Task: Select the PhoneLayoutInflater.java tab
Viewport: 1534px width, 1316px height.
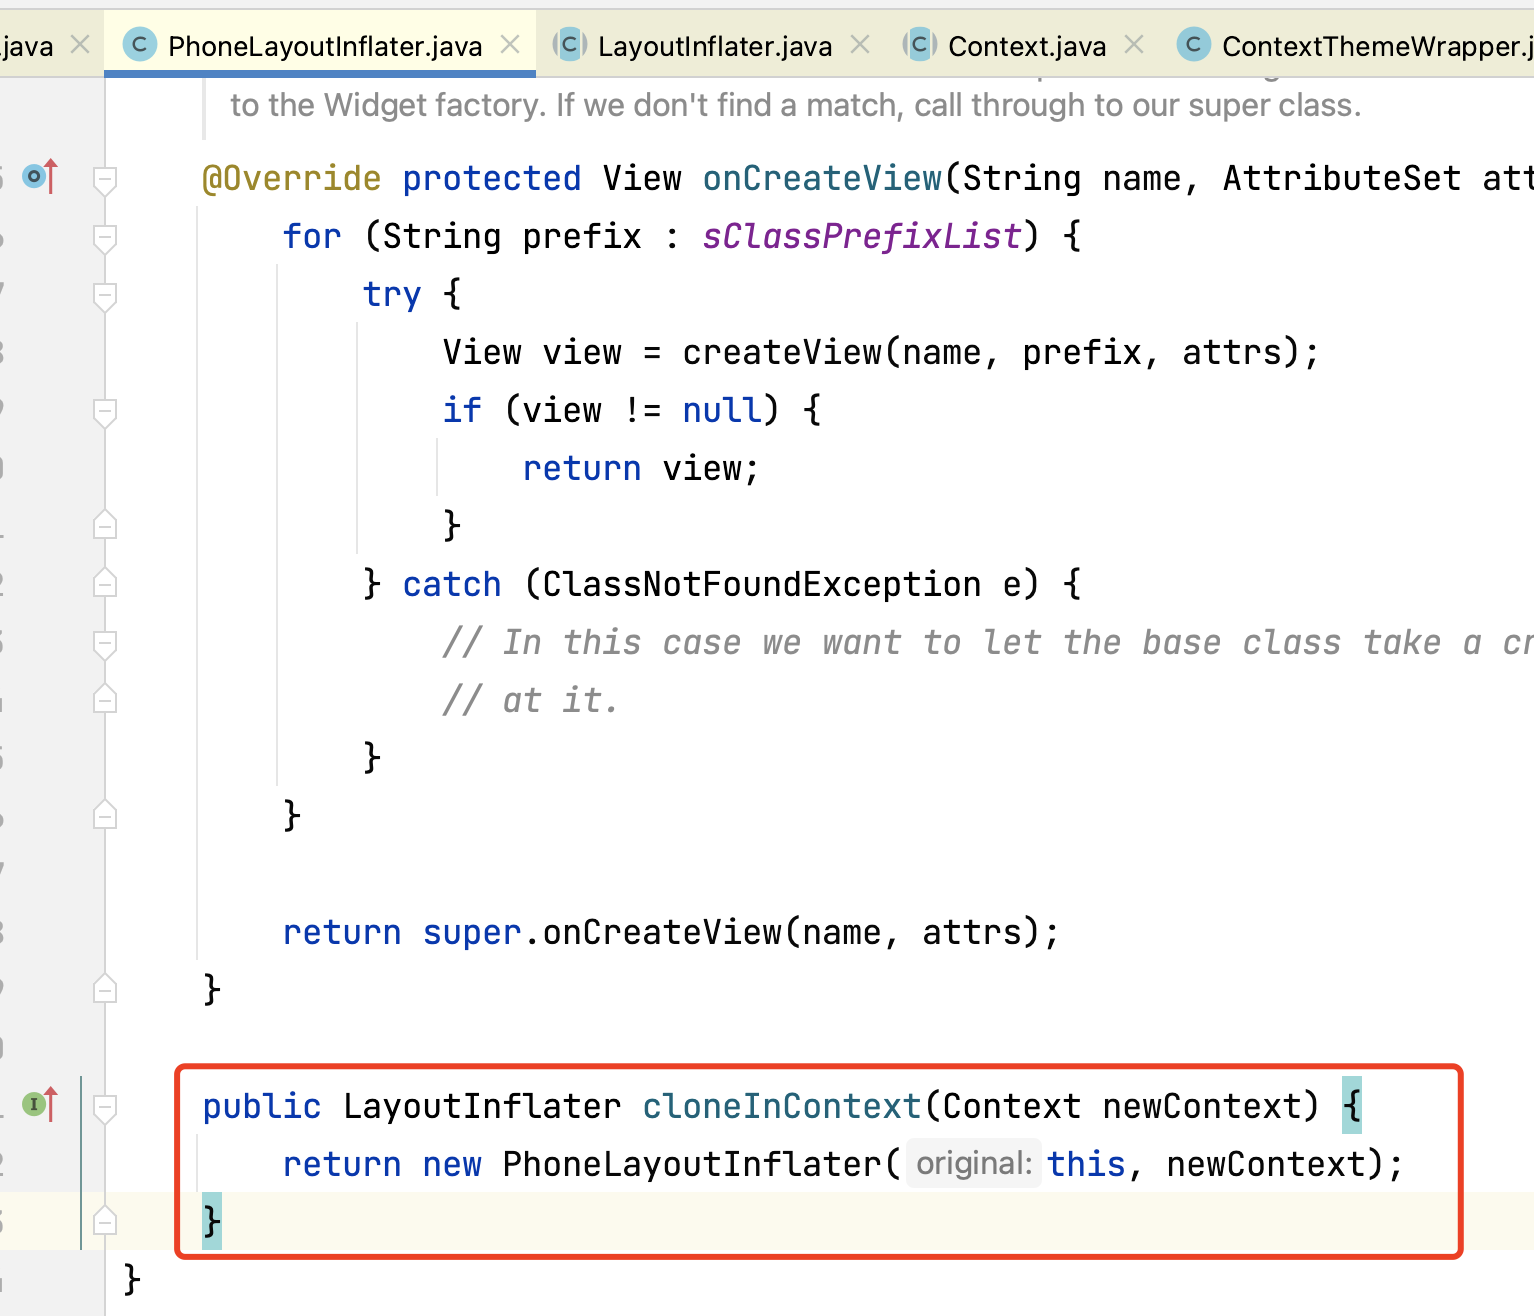Action: (x=324, y=46)
